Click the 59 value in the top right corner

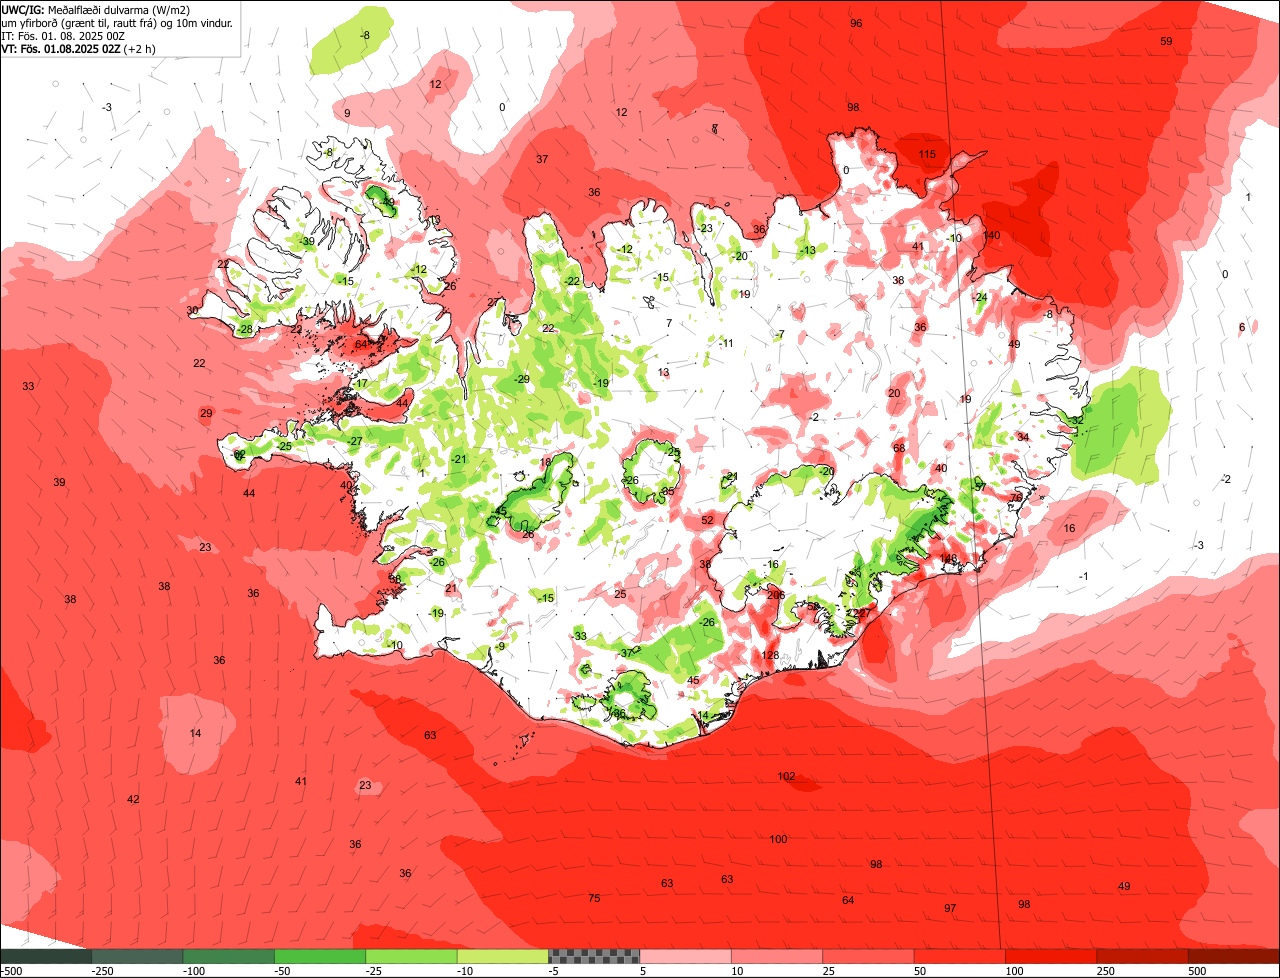(x=1166, y=41)
